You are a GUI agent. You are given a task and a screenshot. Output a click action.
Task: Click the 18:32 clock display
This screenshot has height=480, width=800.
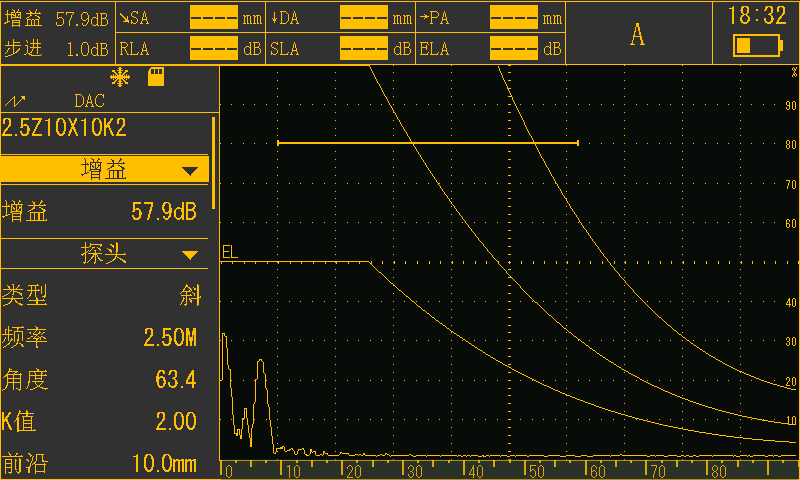coord(757,16)
